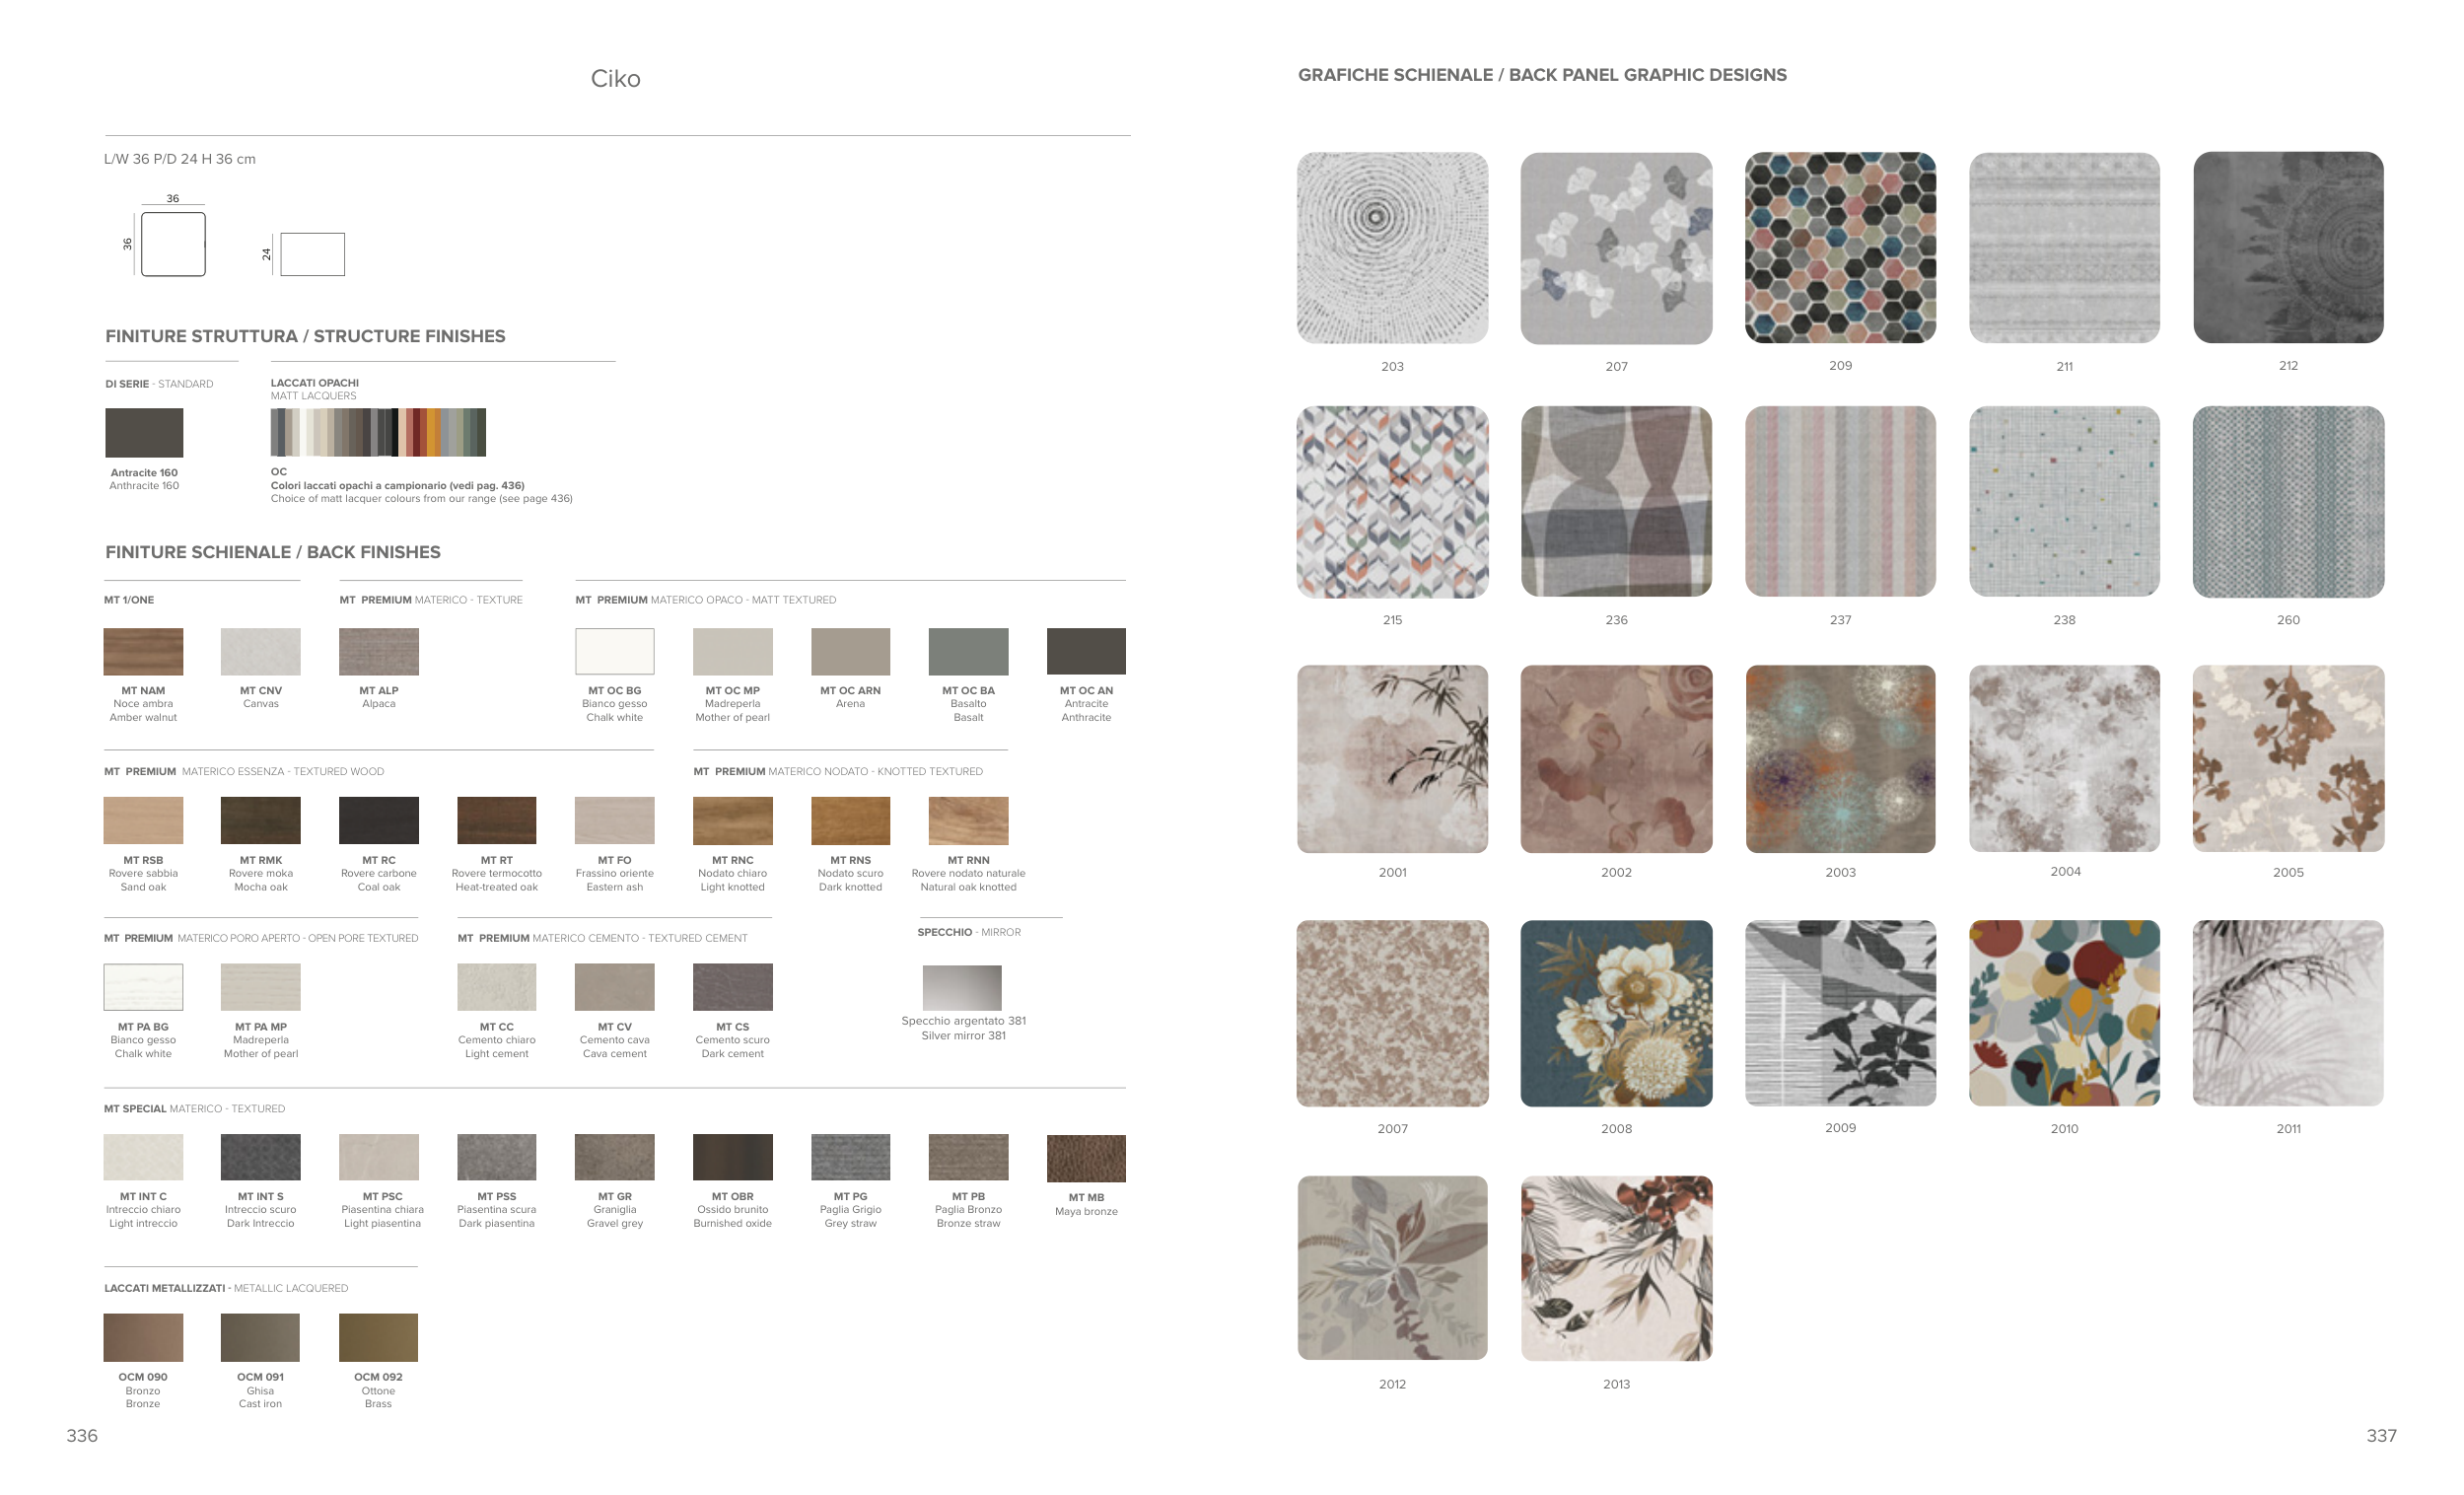Click the blue floral bouquet graphic 2008

click(x=1615, y=1013)
